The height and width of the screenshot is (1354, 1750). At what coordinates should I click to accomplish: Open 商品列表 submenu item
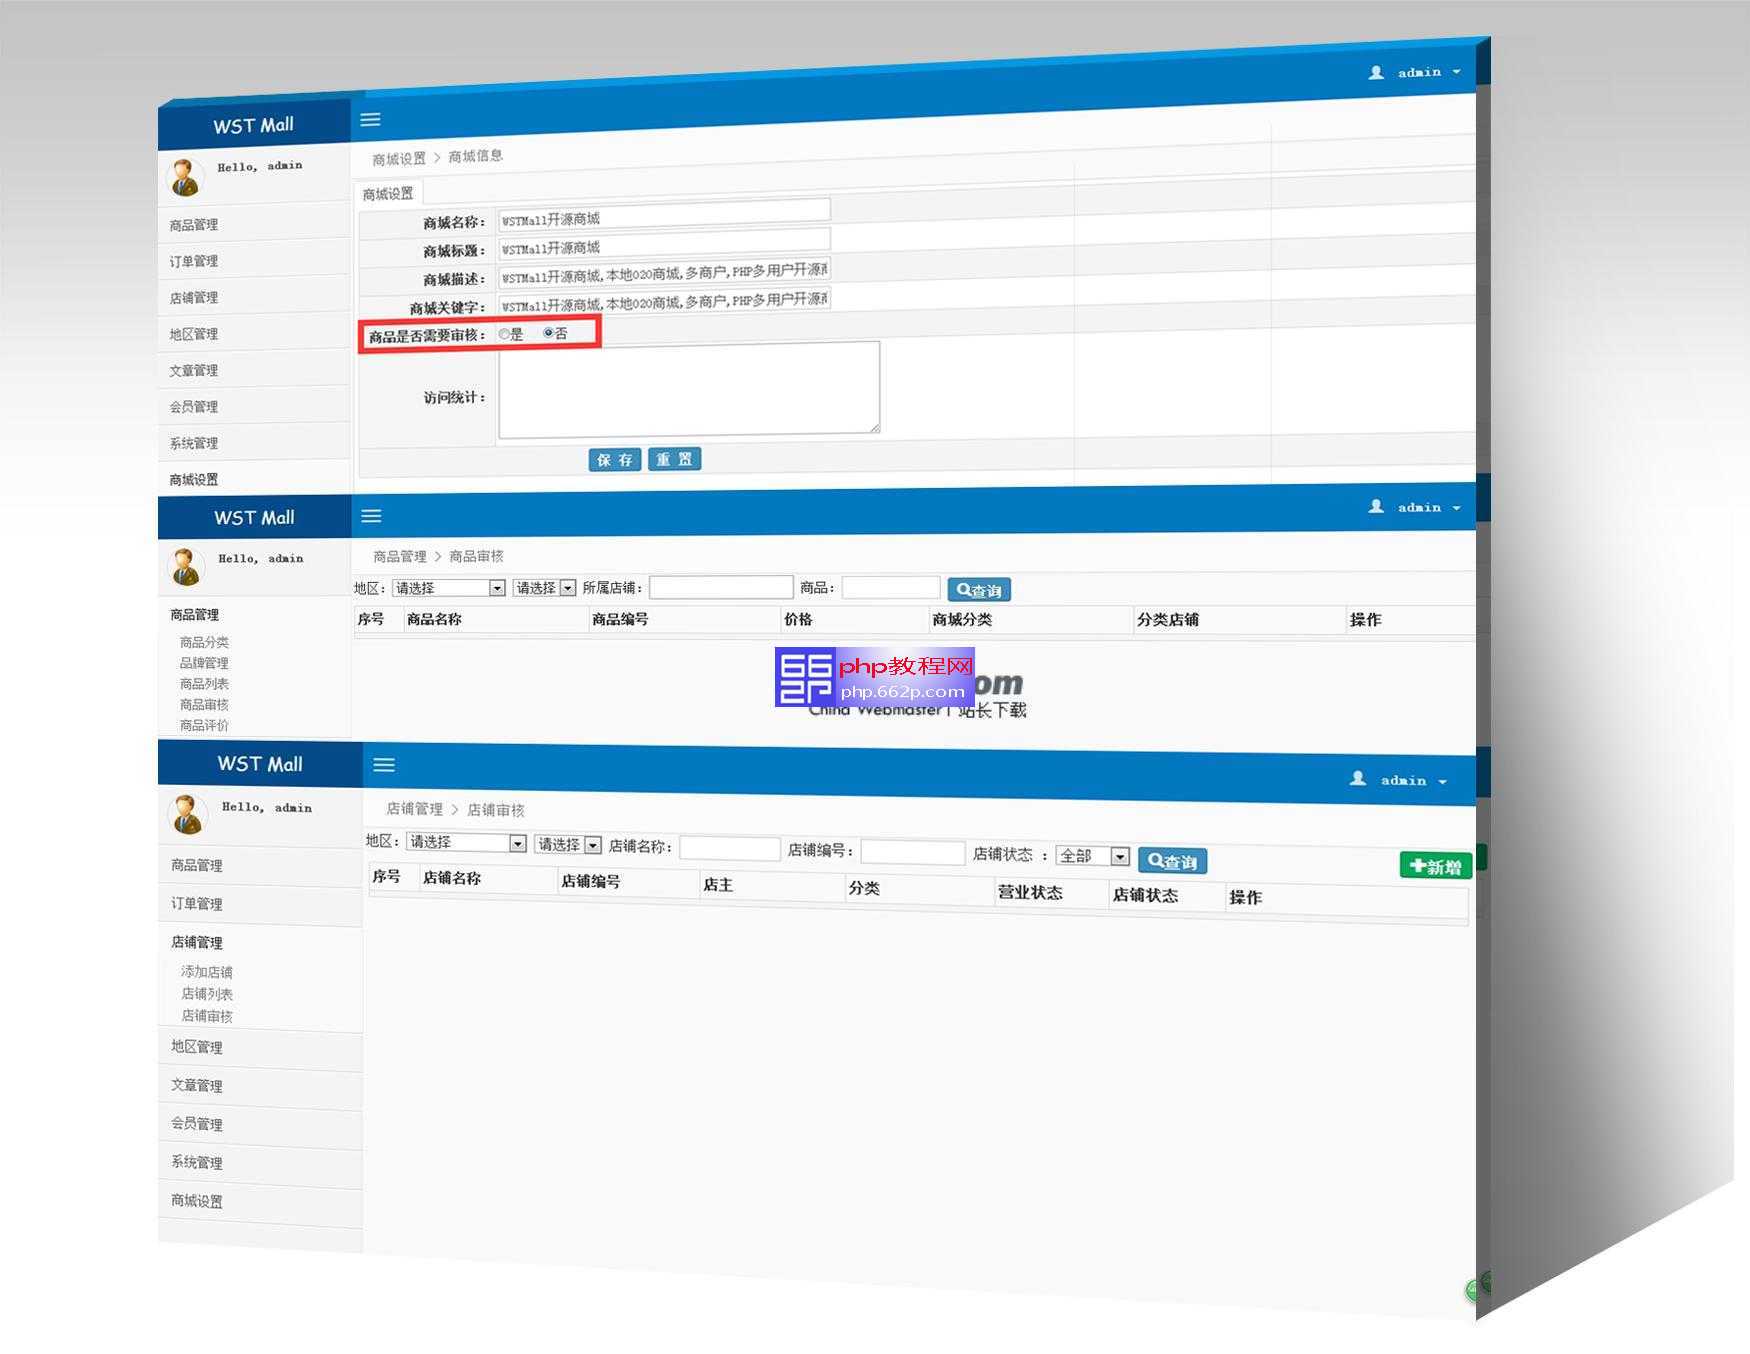click(x=204, y=684)
